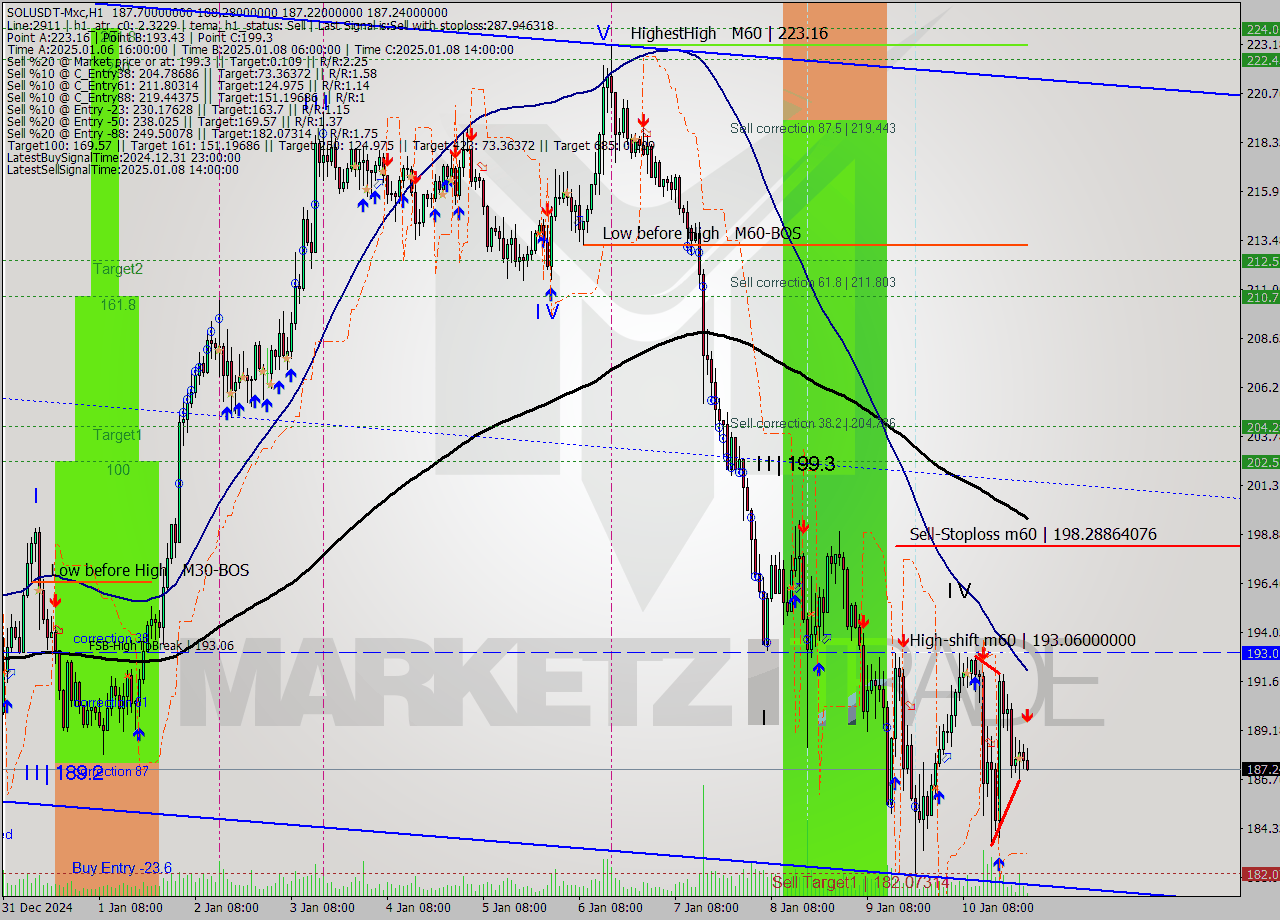This screenshot has width=1280, height=920.
Task: Click the LatestSellSignalTime:2025.01.08 14:00:00 line
Action: tap(123, 169)
